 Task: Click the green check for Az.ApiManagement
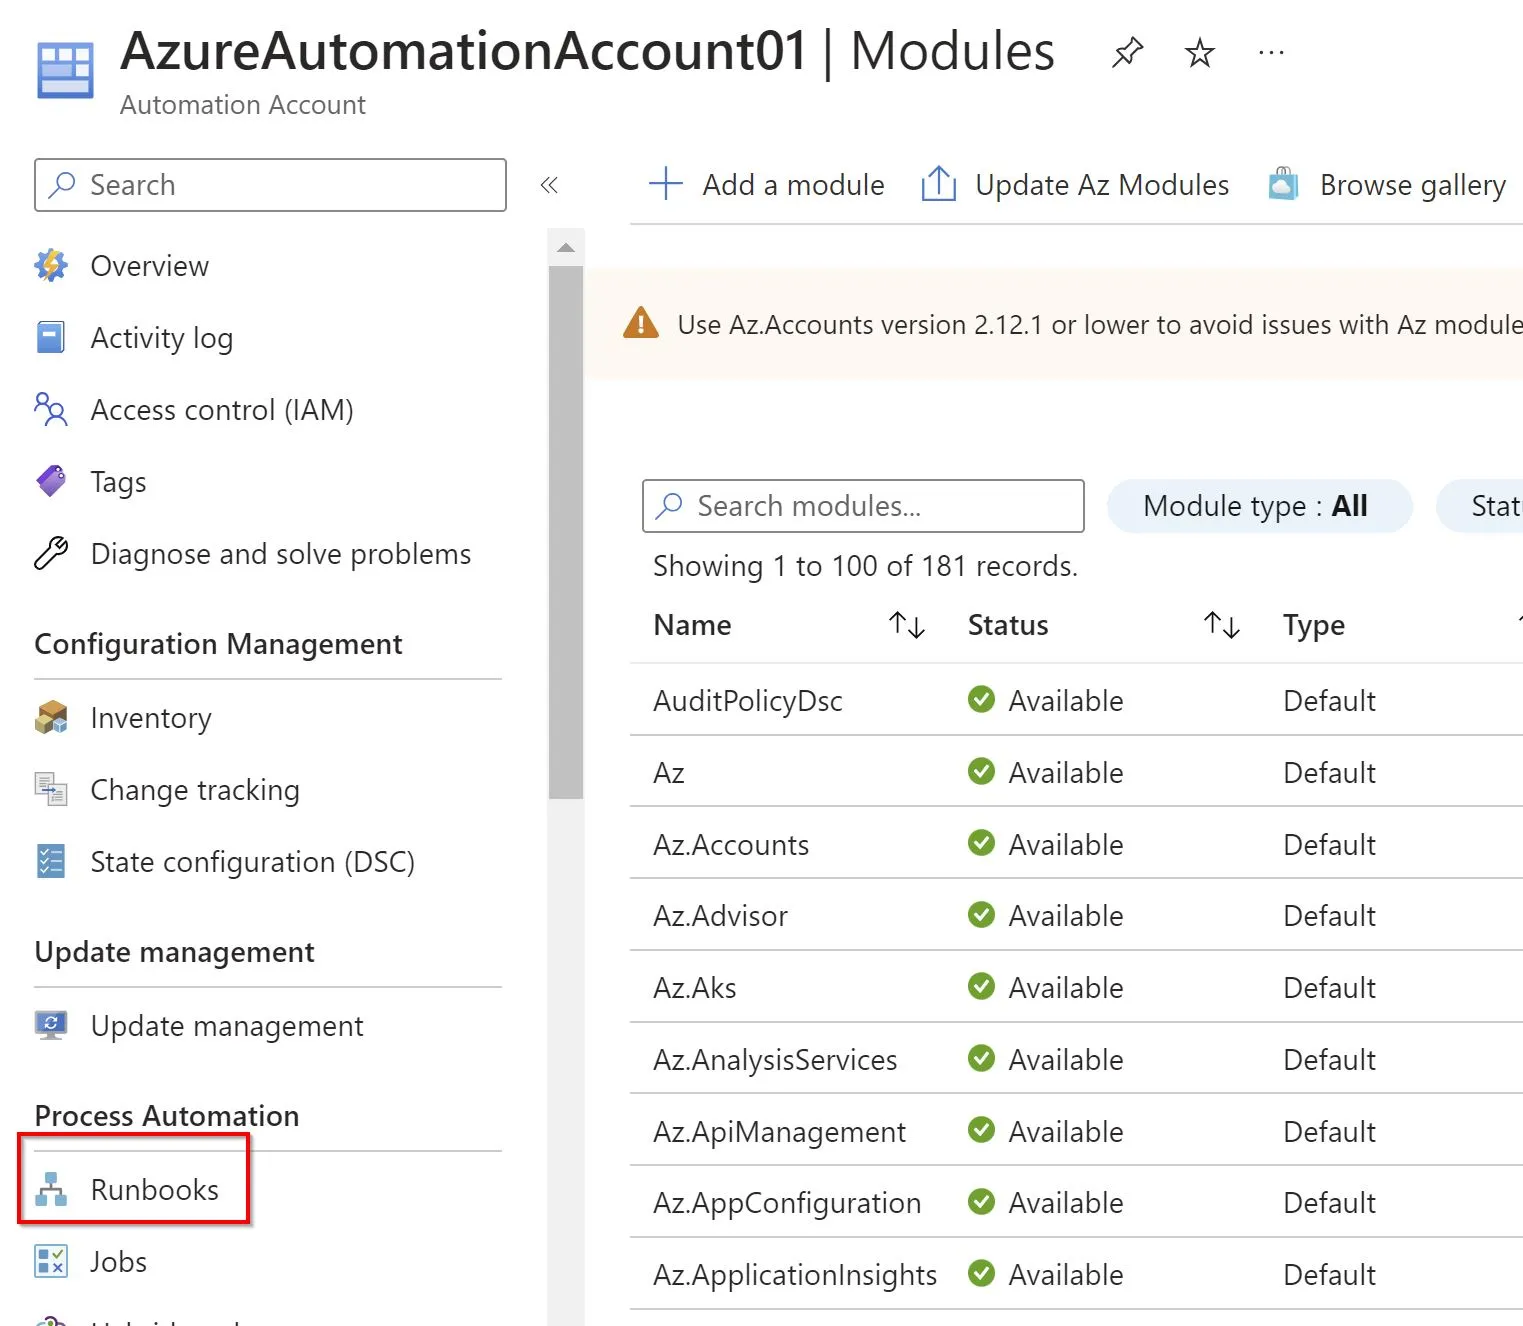[982, 1130]
